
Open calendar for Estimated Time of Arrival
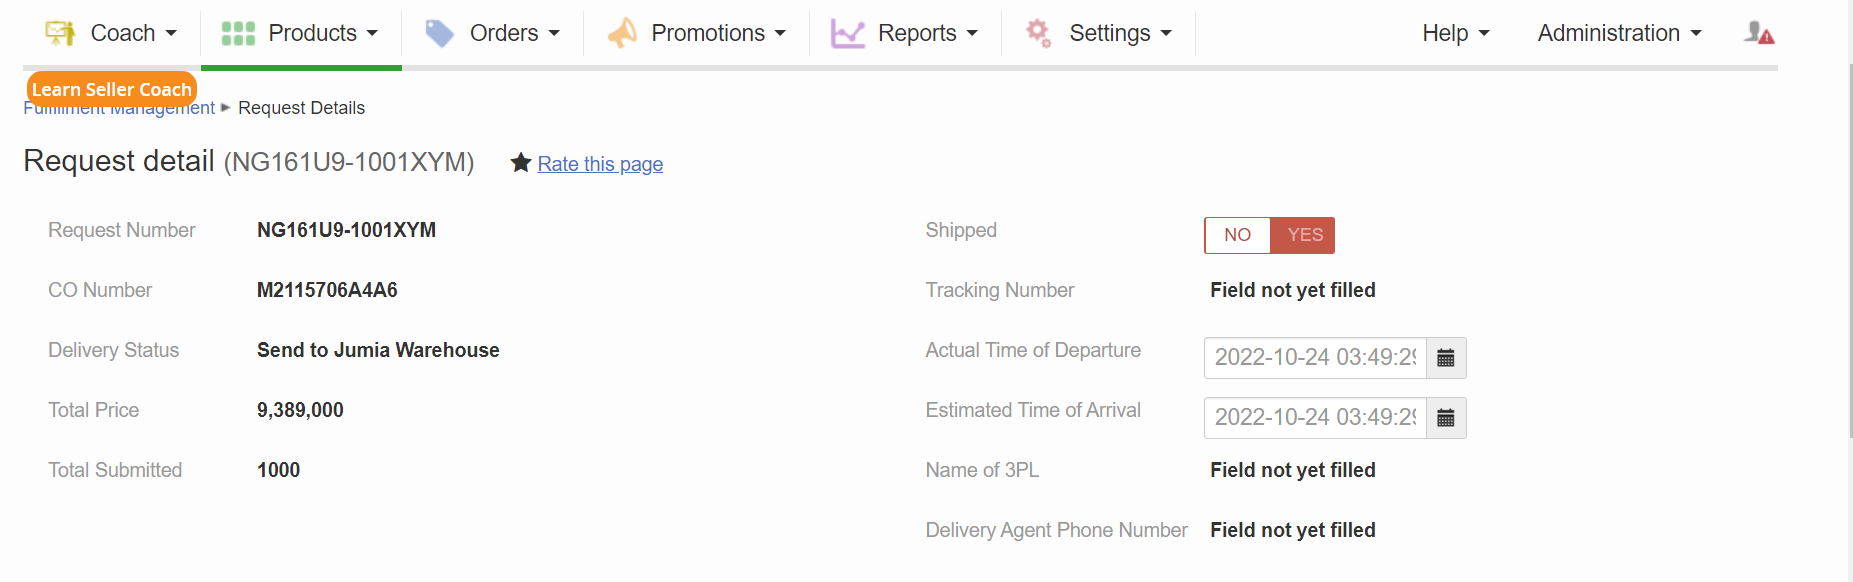(x=1446, y=418)
